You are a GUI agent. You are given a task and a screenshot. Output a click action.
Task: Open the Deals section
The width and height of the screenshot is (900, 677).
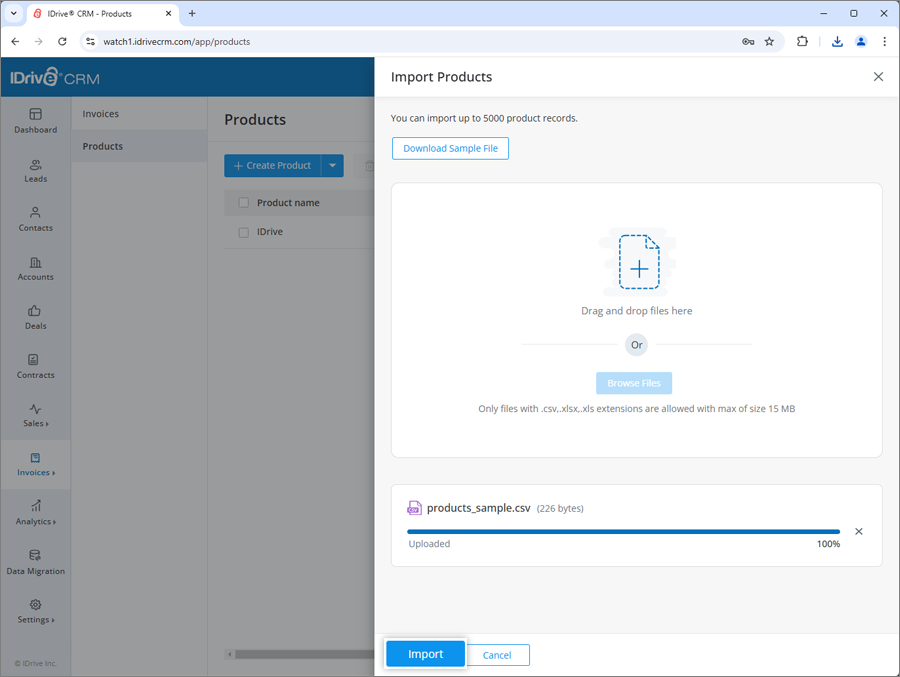tap(35, 318)
